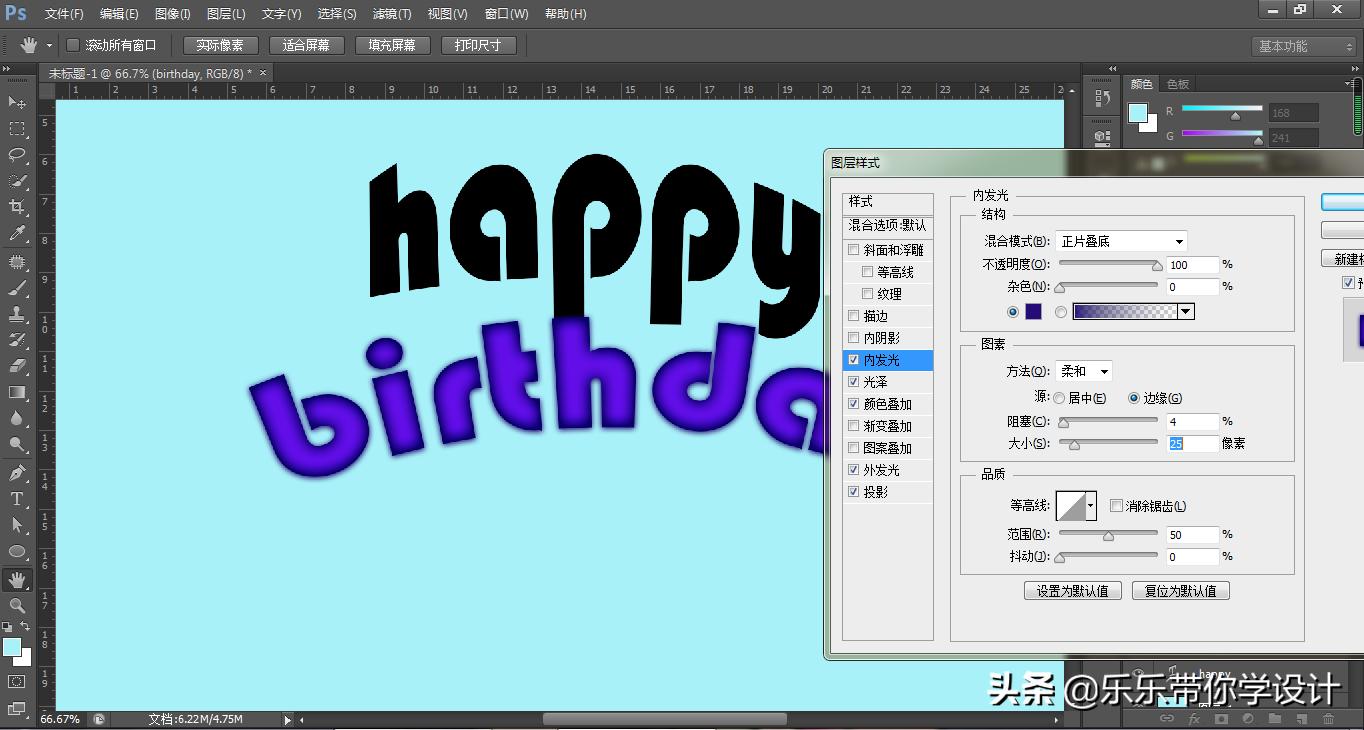Disable the 光泽 layer style checkbox

pos(855,381)
